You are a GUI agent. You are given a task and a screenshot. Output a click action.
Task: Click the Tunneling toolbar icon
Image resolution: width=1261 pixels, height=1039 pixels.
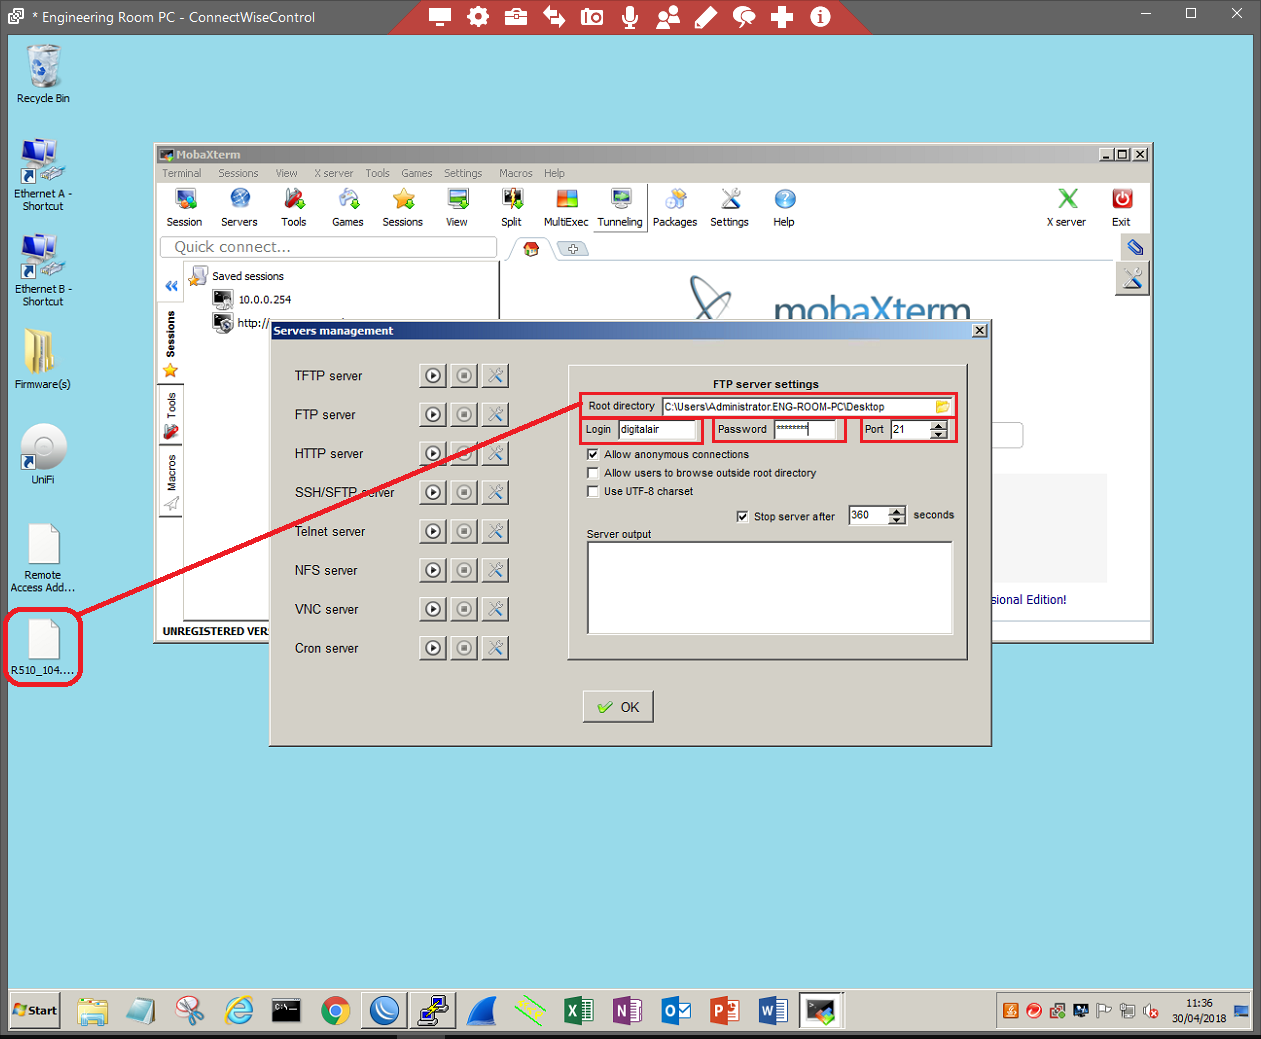[620, 208]
